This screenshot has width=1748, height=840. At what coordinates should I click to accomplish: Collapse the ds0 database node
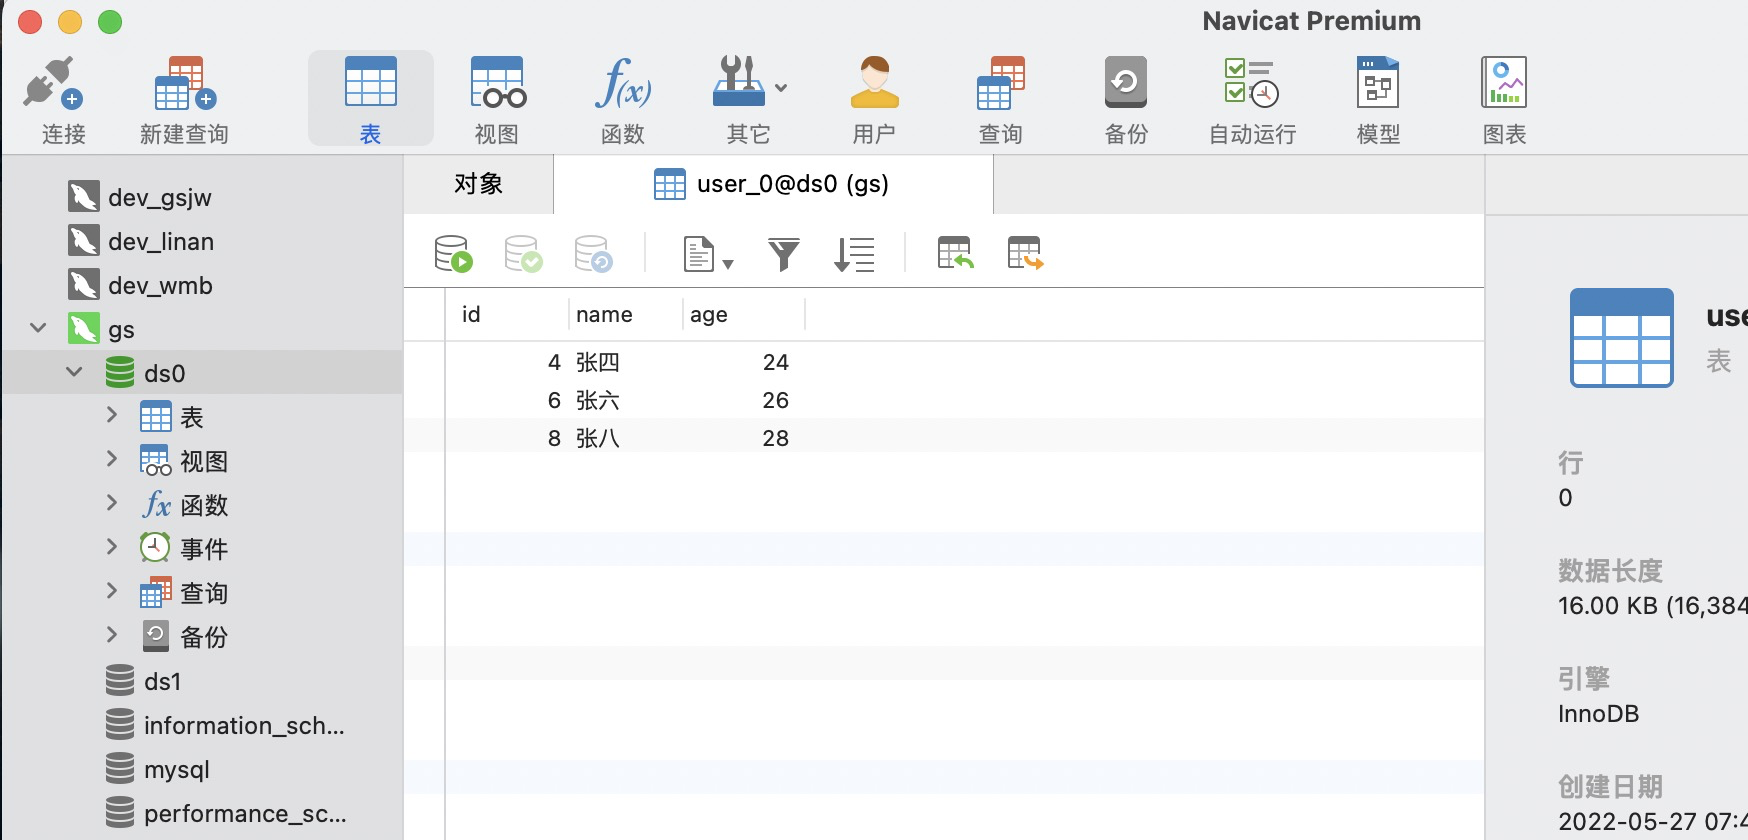pos(74,372)
